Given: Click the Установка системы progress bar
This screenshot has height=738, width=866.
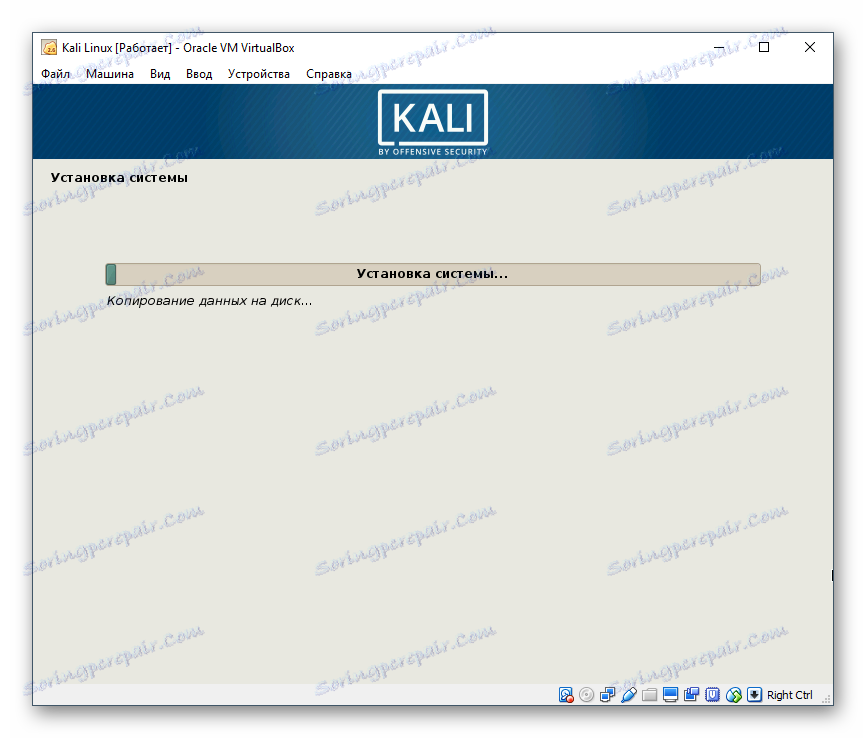Looking at the screenshot, I should [x=433, y=274].
